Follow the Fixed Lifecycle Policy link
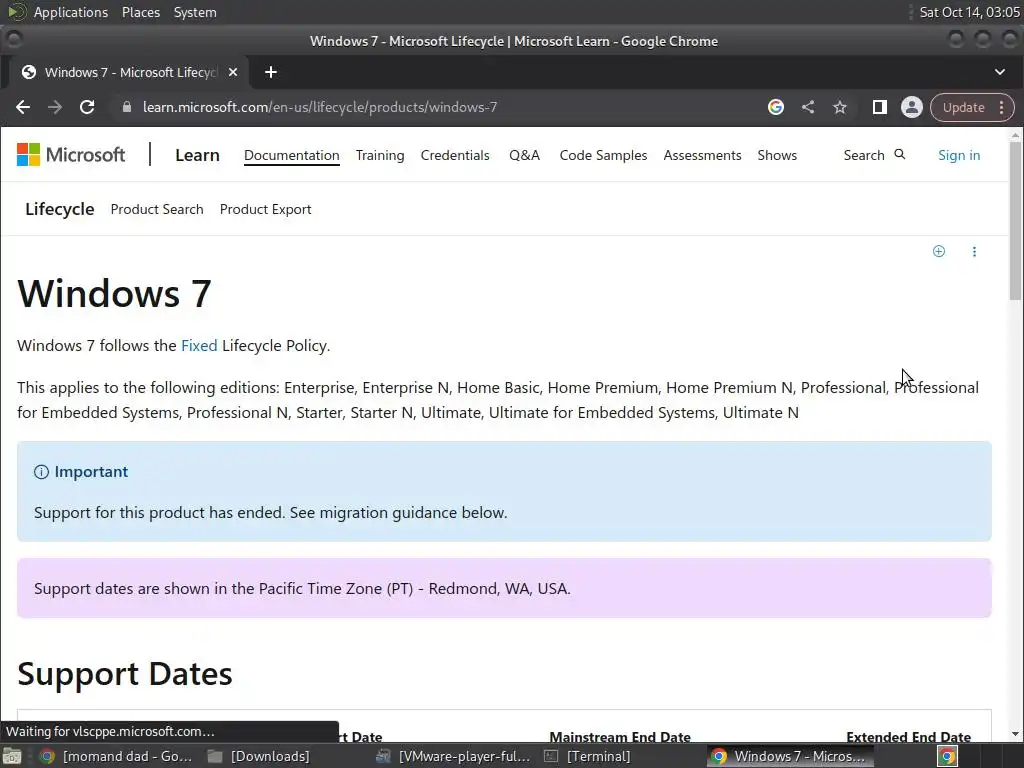Screen dimensions: 1024x768 (x=199, y=345)
